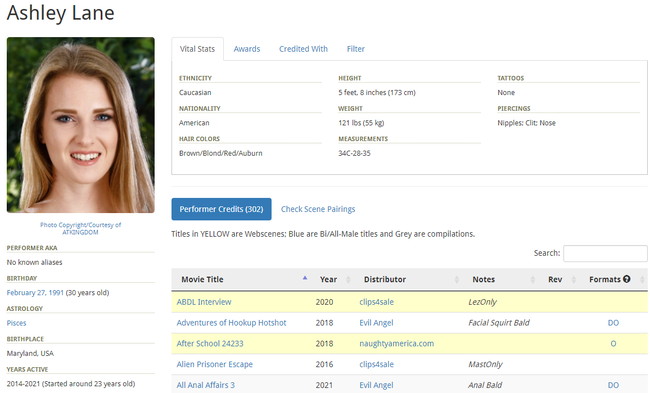Select the Vital Stats tab

click(197, 49)
